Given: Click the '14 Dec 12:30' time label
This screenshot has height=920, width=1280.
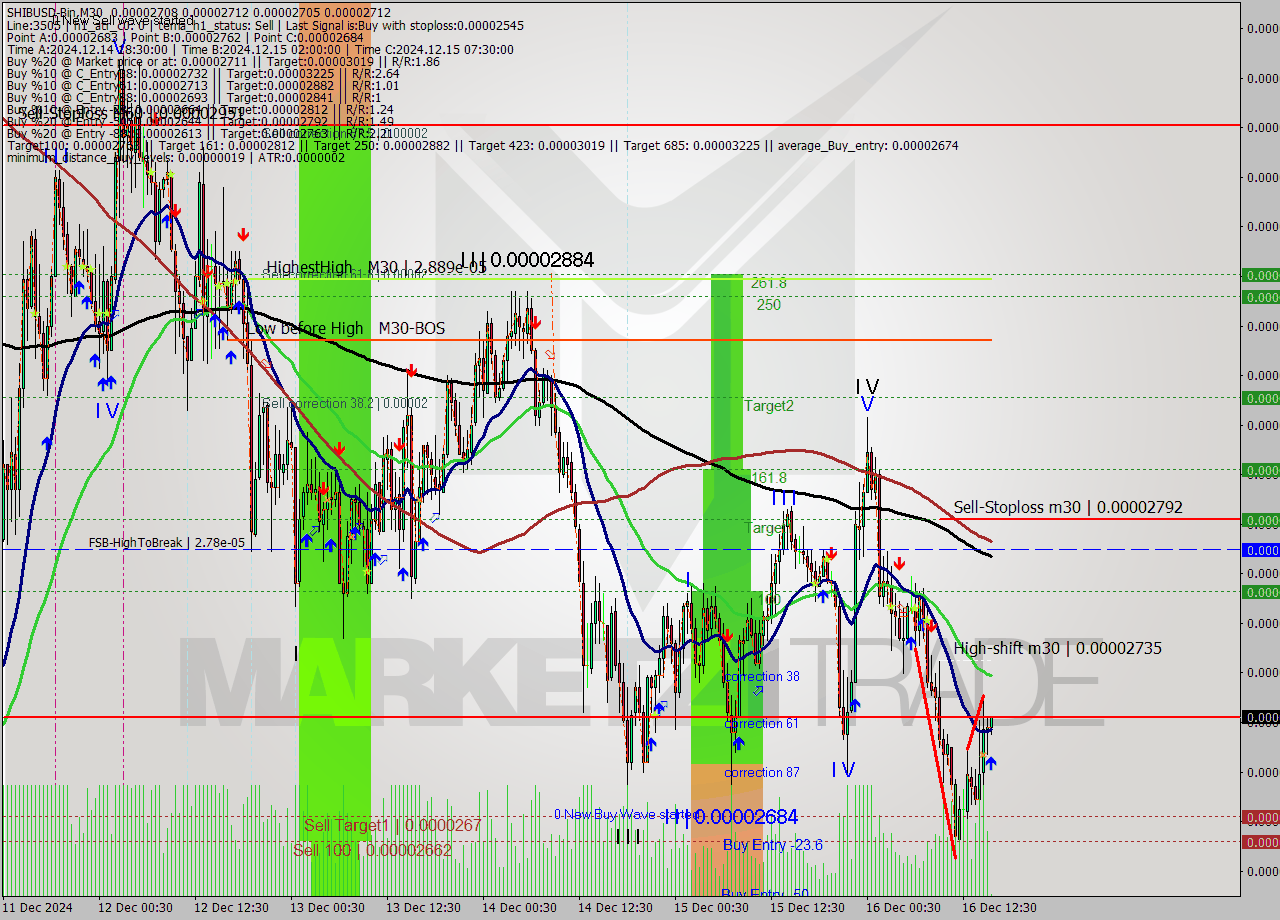Looking at the screenshot, I should click(x=616, y=907).
